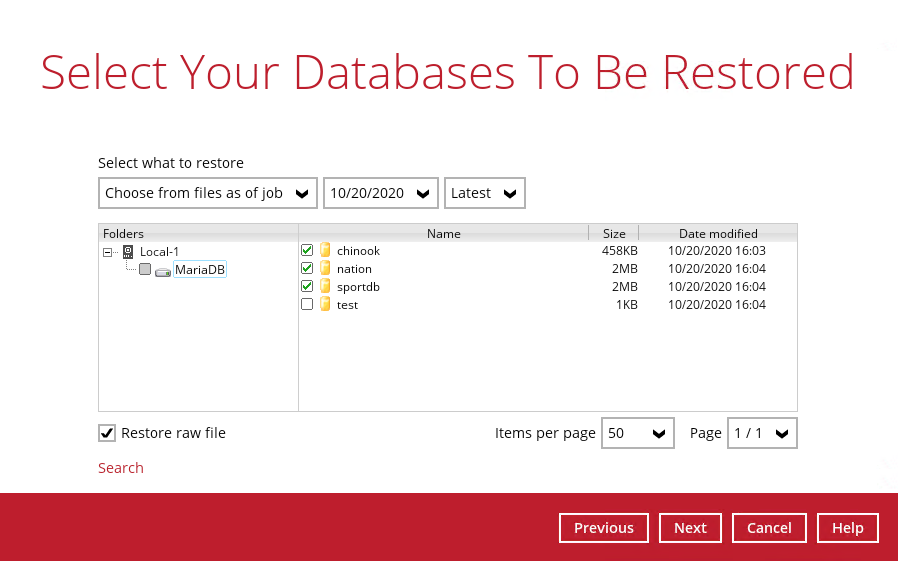
Task: Toggle the Restore raw file checkbox
Action: pyautogui.click(x=107, y=433)
